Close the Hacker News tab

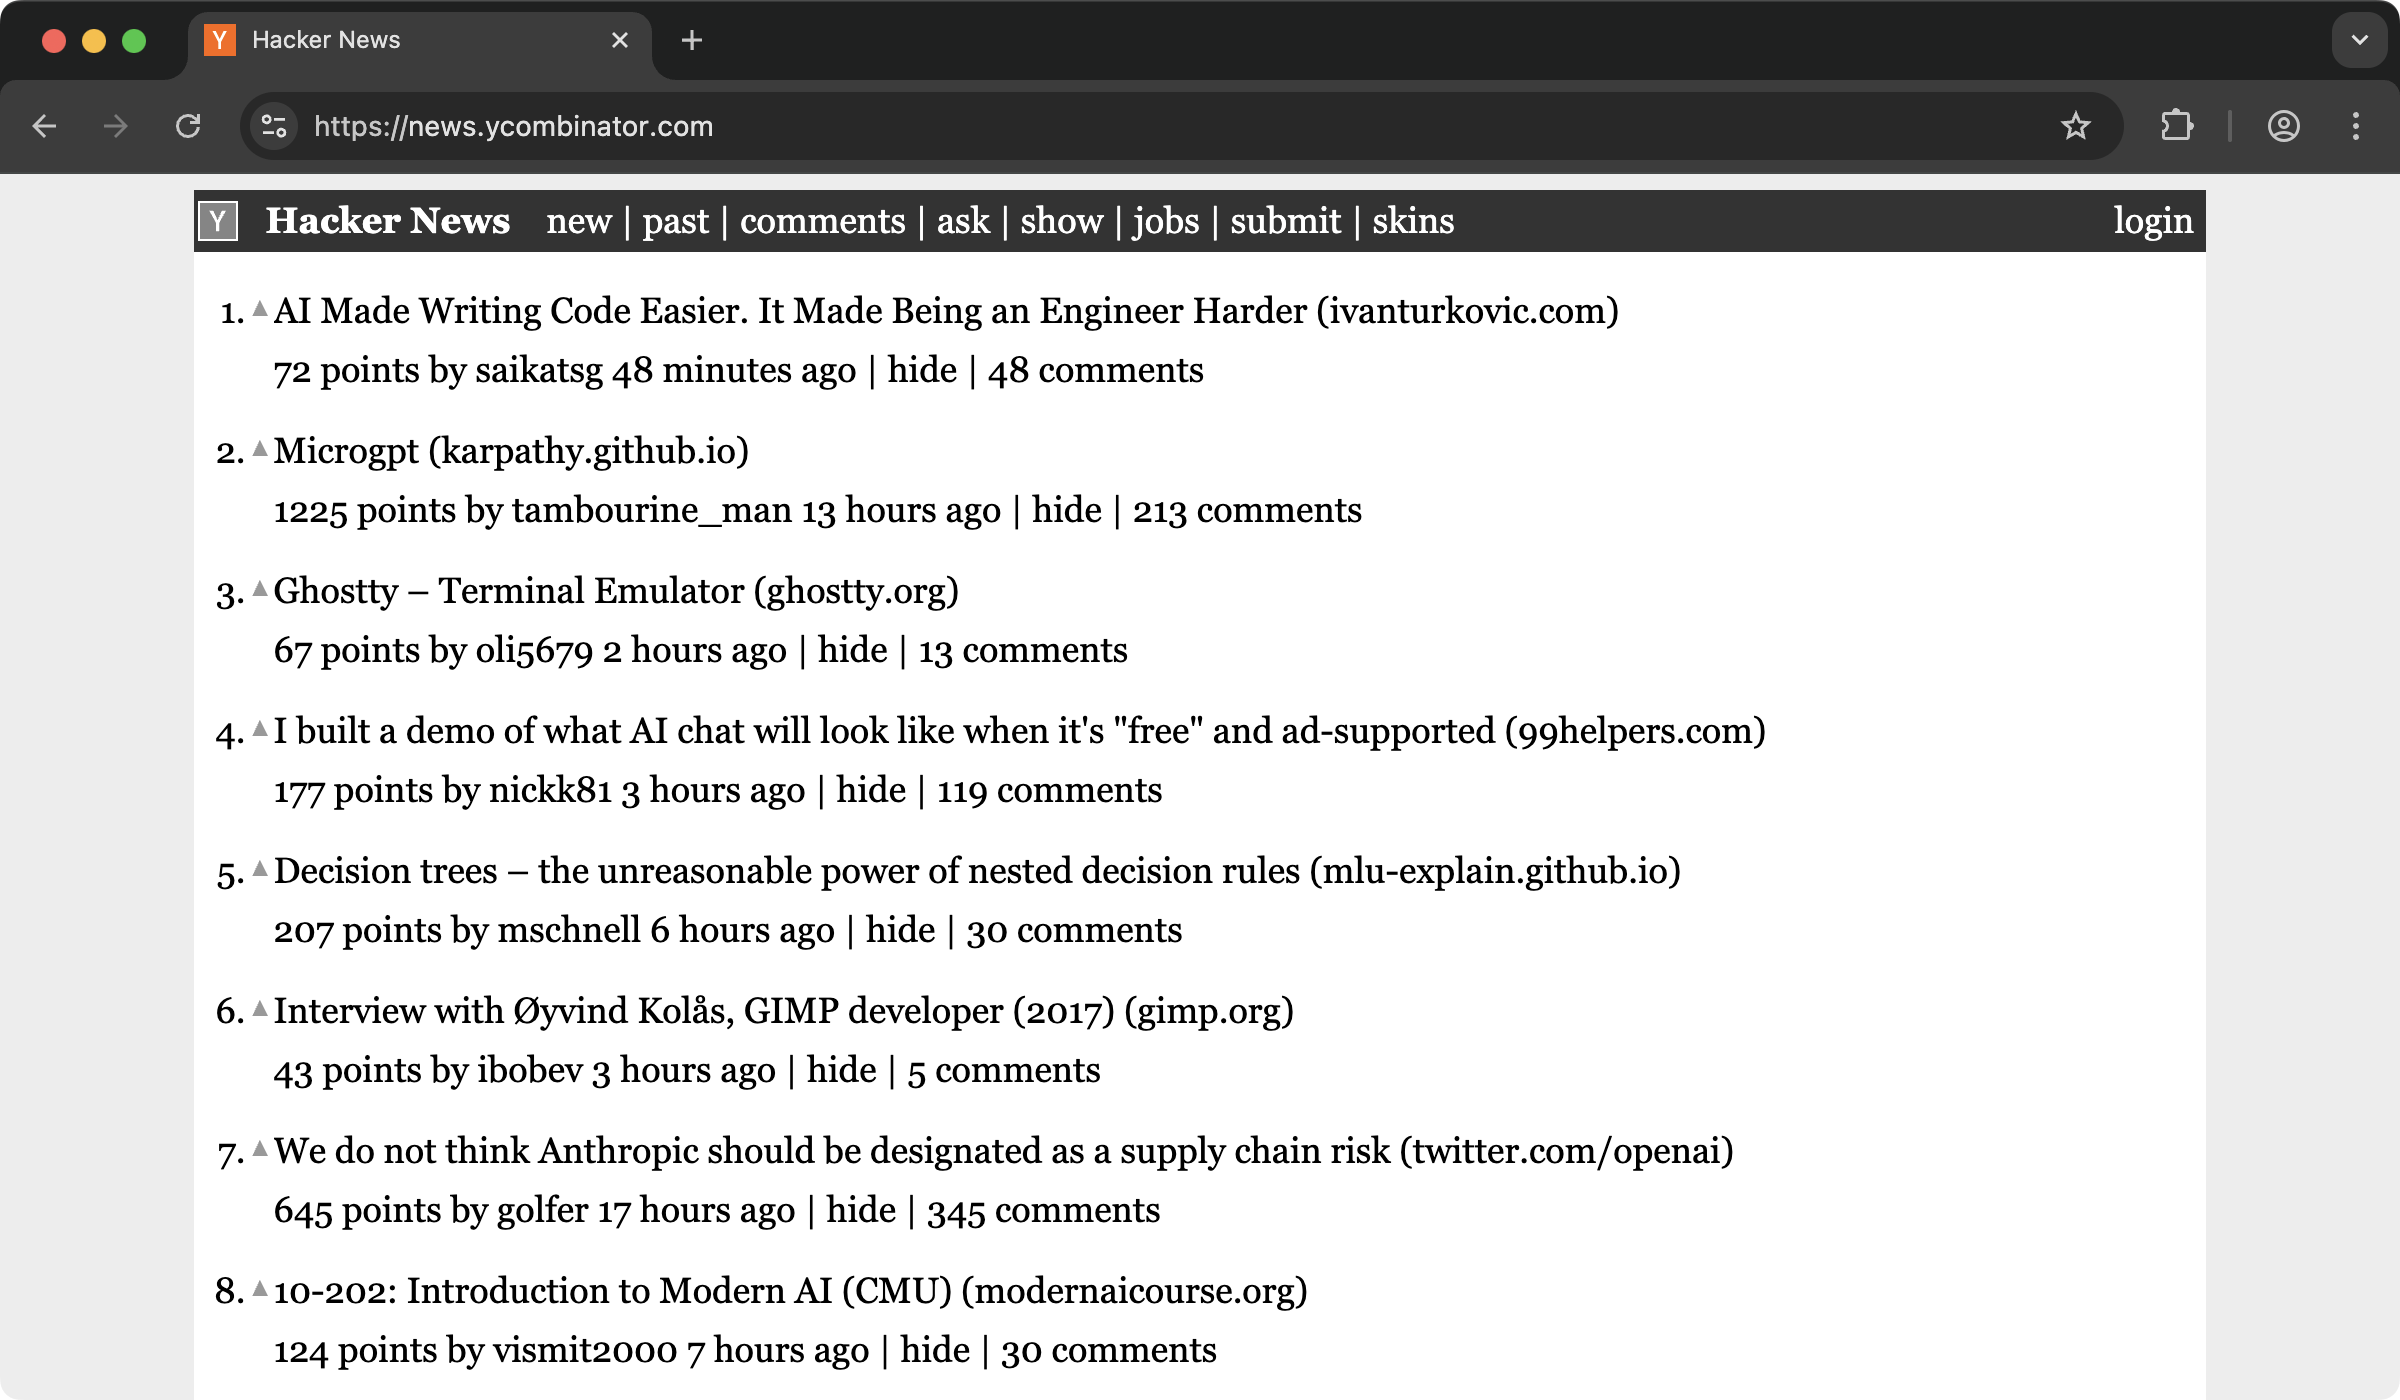(620, 40)
